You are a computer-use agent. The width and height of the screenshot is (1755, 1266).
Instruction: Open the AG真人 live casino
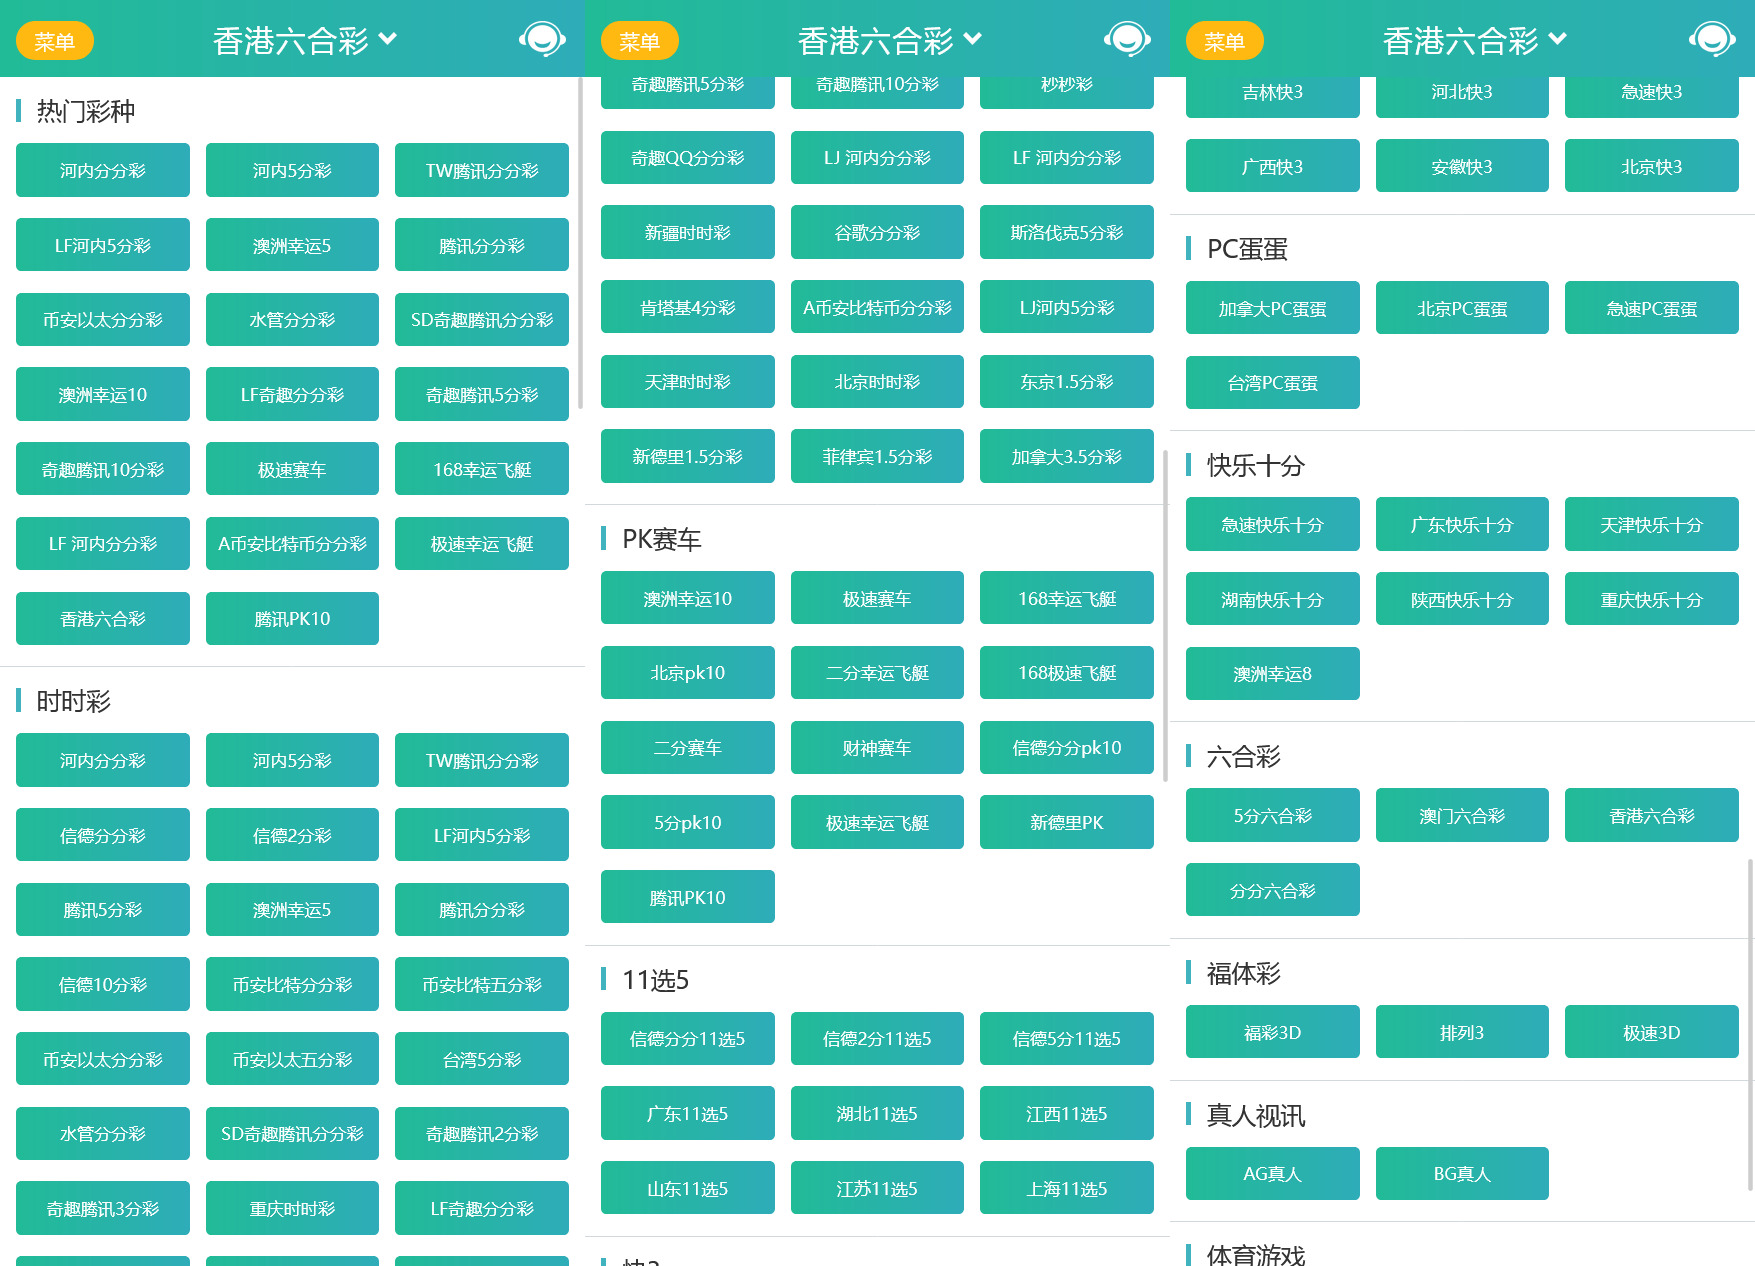[1272, 1173]
